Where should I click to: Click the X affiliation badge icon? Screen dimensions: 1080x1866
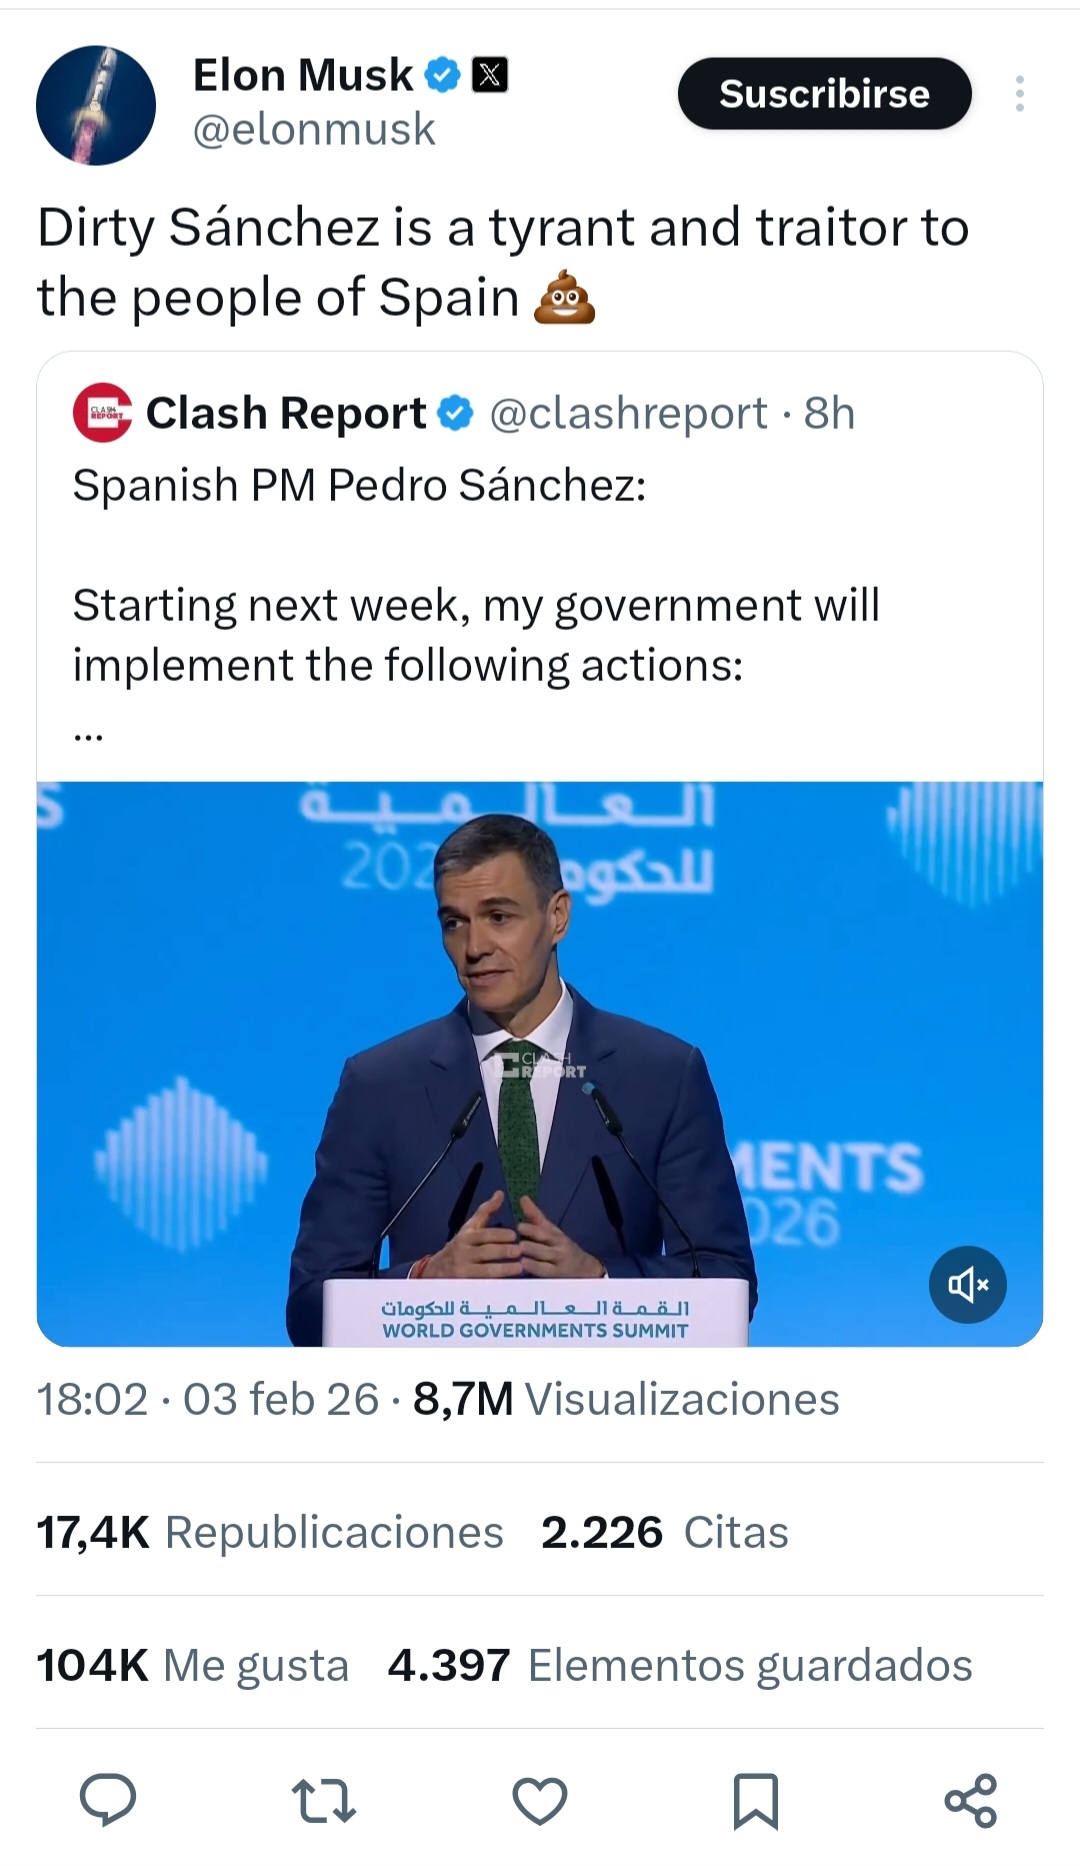(x=489, y=75)
